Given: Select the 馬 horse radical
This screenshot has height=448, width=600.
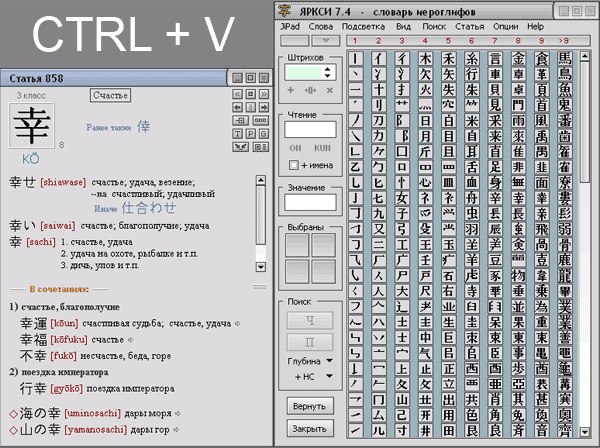Looking at the screenshot, I should [x=565, y=59].
